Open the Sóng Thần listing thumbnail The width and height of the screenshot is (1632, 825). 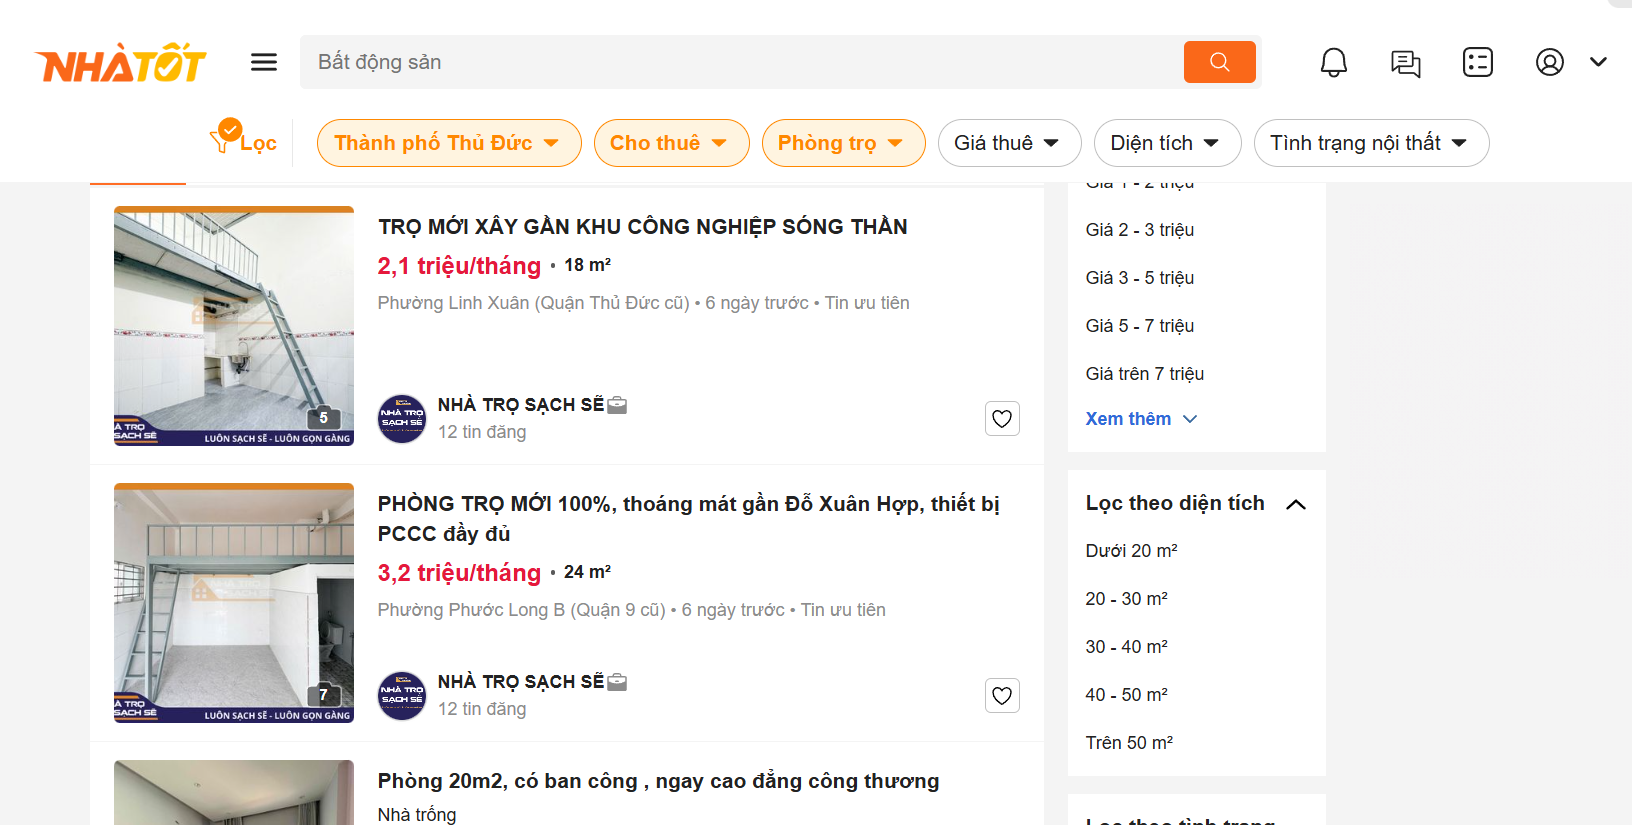[234, 326]
